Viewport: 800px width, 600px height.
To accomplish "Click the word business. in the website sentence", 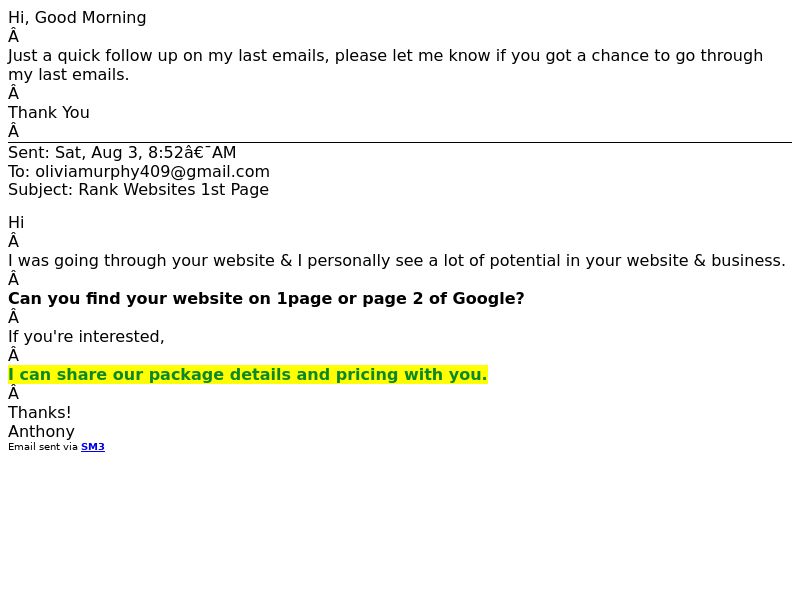I will pos(748,261).
